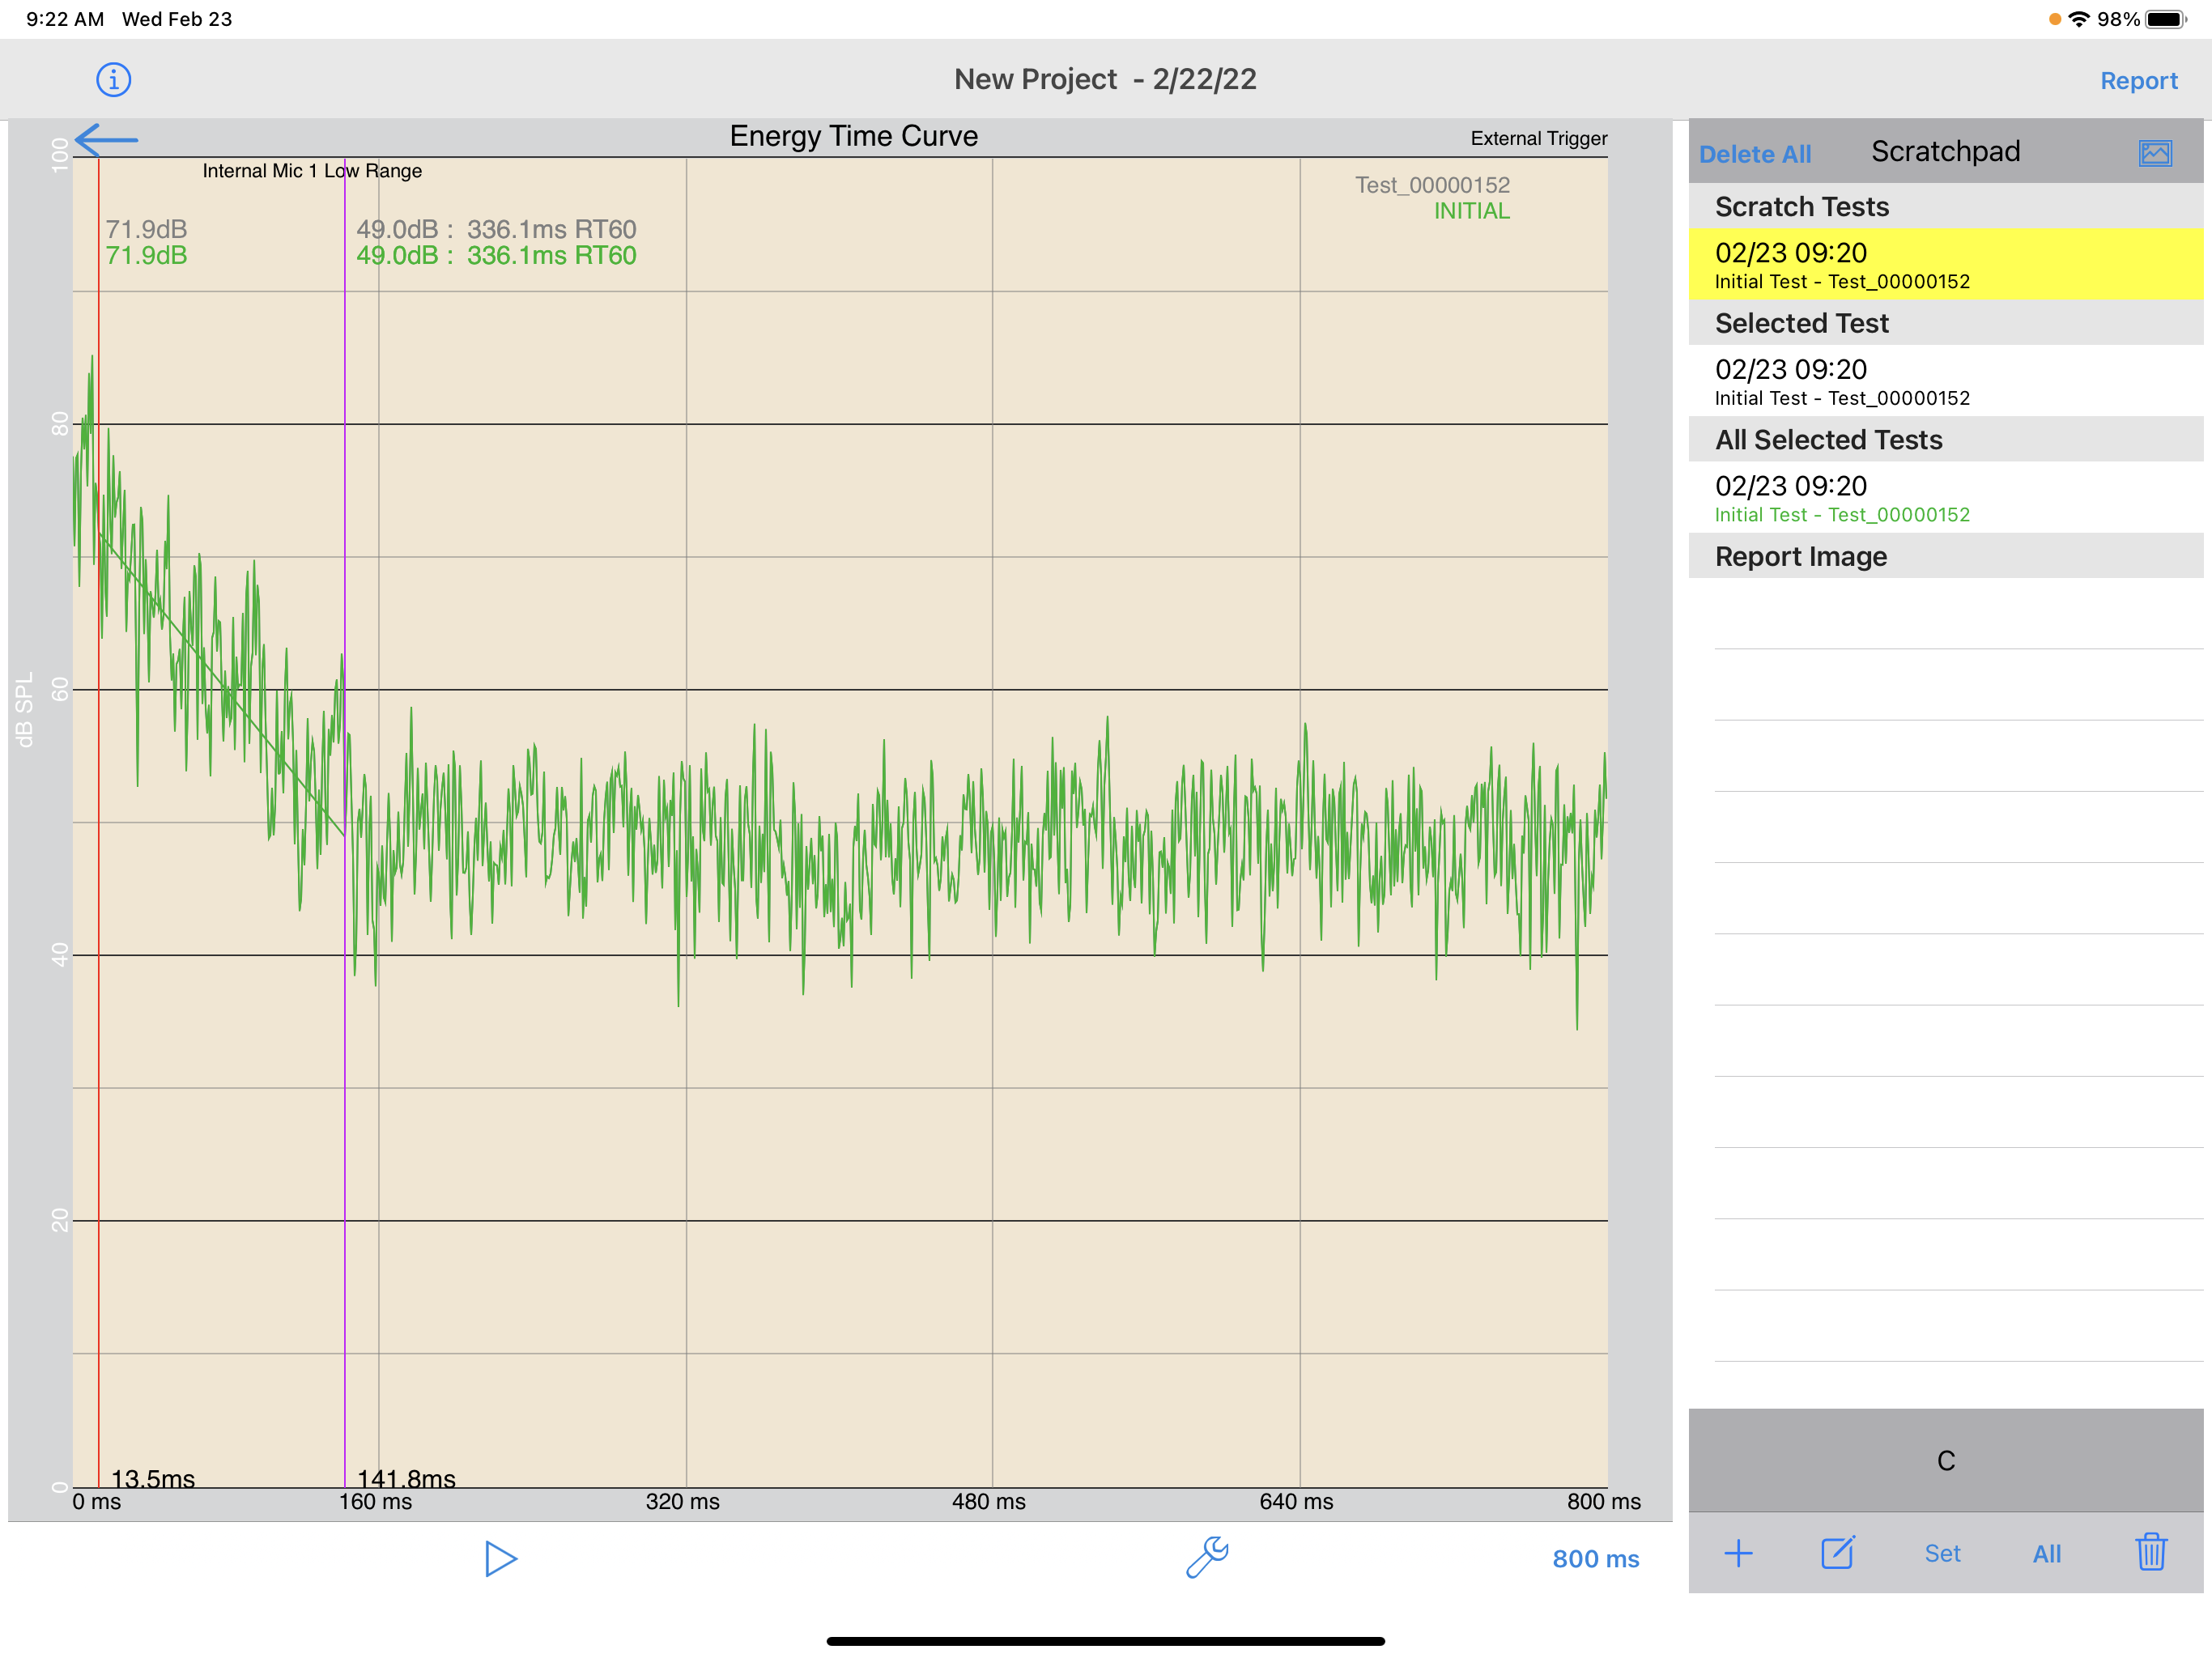Viewport: 2212px width, 1658px height.
Task: Tap the Report Image section header
Action: tap(1945, 556)
